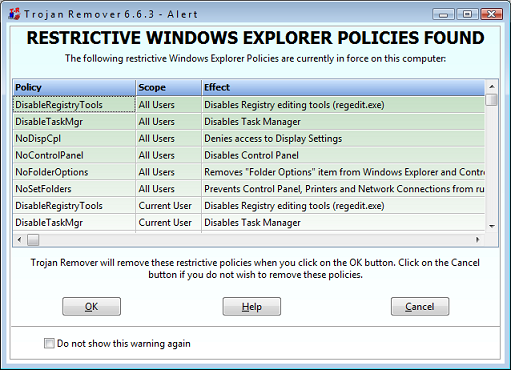Click the Effect column header
This screenshot has height=370, width=511.
[x=343, y=87]
